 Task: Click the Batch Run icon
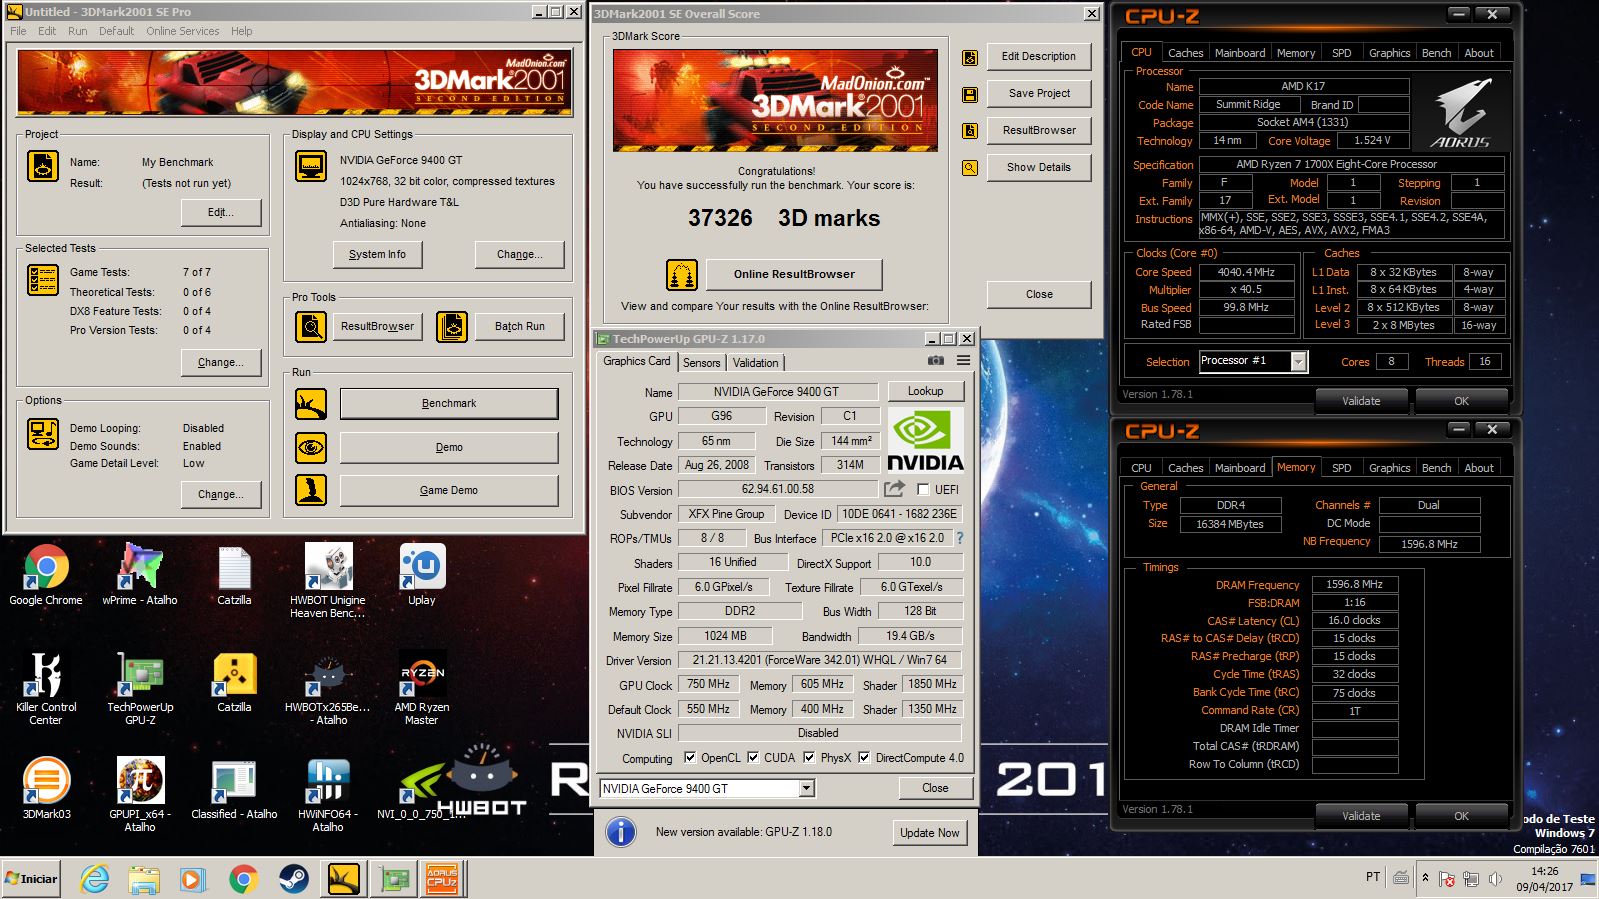click(452, 326)
